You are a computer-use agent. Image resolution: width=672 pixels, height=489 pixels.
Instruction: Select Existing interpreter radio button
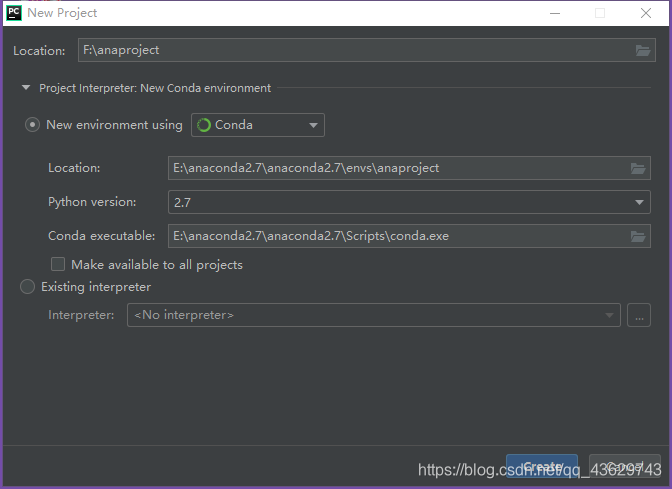pos(27,287)
